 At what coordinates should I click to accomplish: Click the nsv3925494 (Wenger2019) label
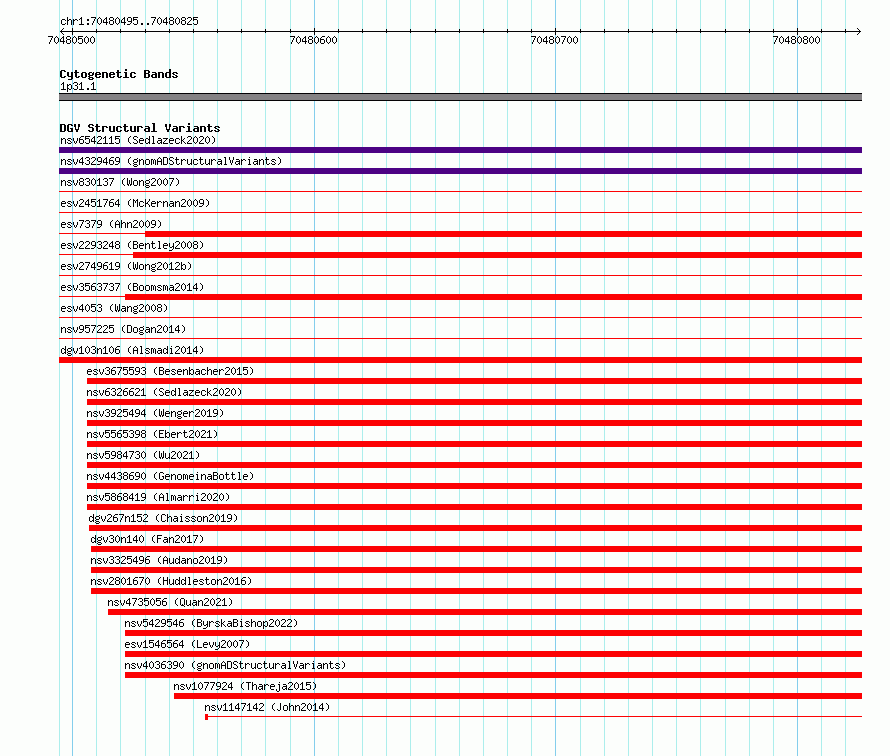155,413
